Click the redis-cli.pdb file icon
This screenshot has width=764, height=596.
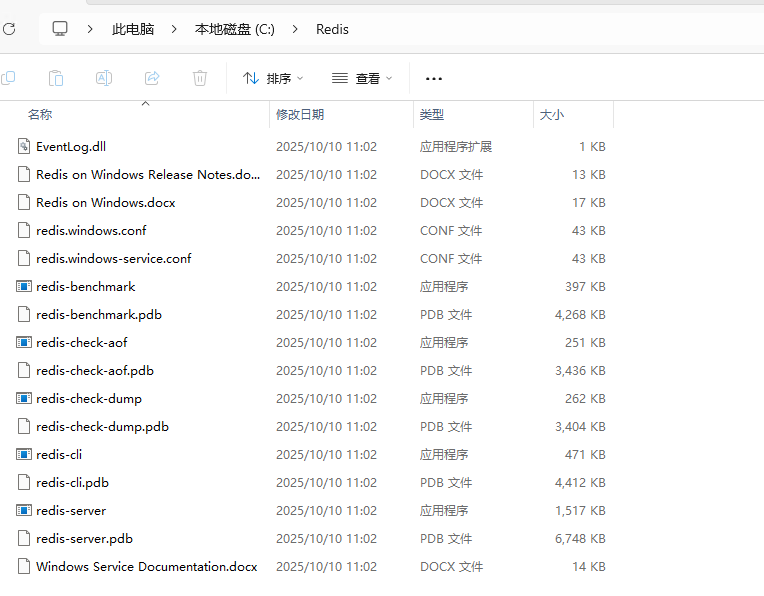[x=24, y=482]
